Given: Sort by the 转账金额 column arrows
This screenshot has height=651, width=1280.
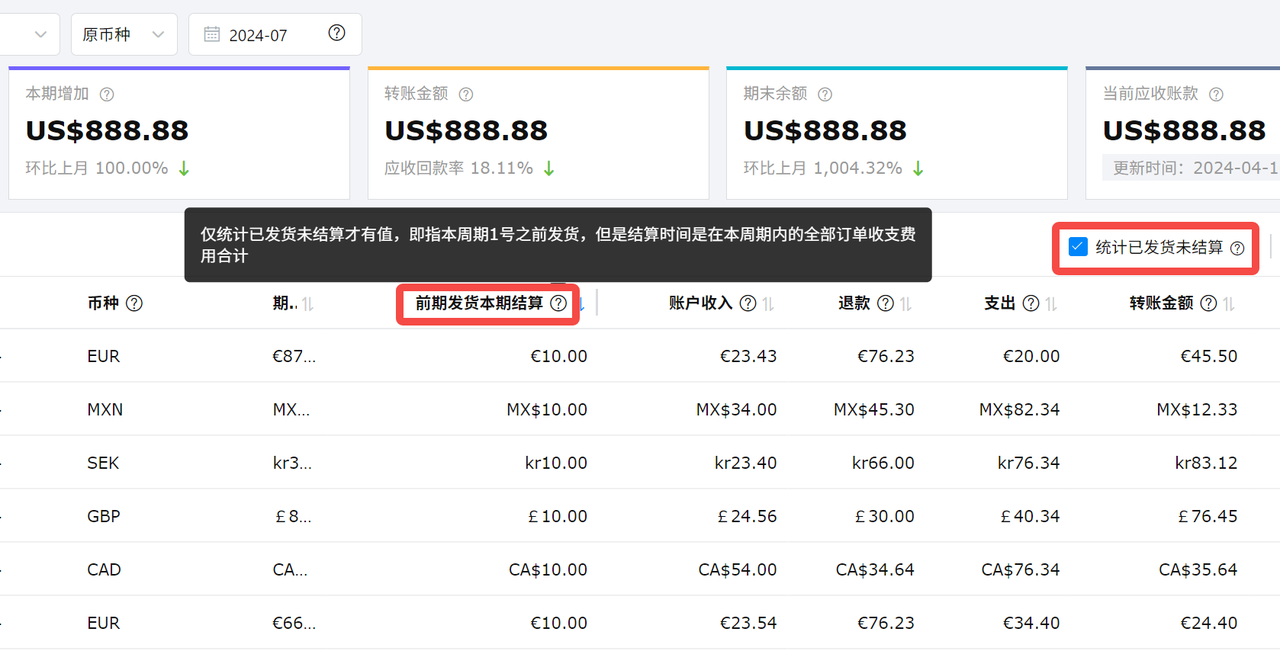Looking at the screenshot, I should (1229, 304).
